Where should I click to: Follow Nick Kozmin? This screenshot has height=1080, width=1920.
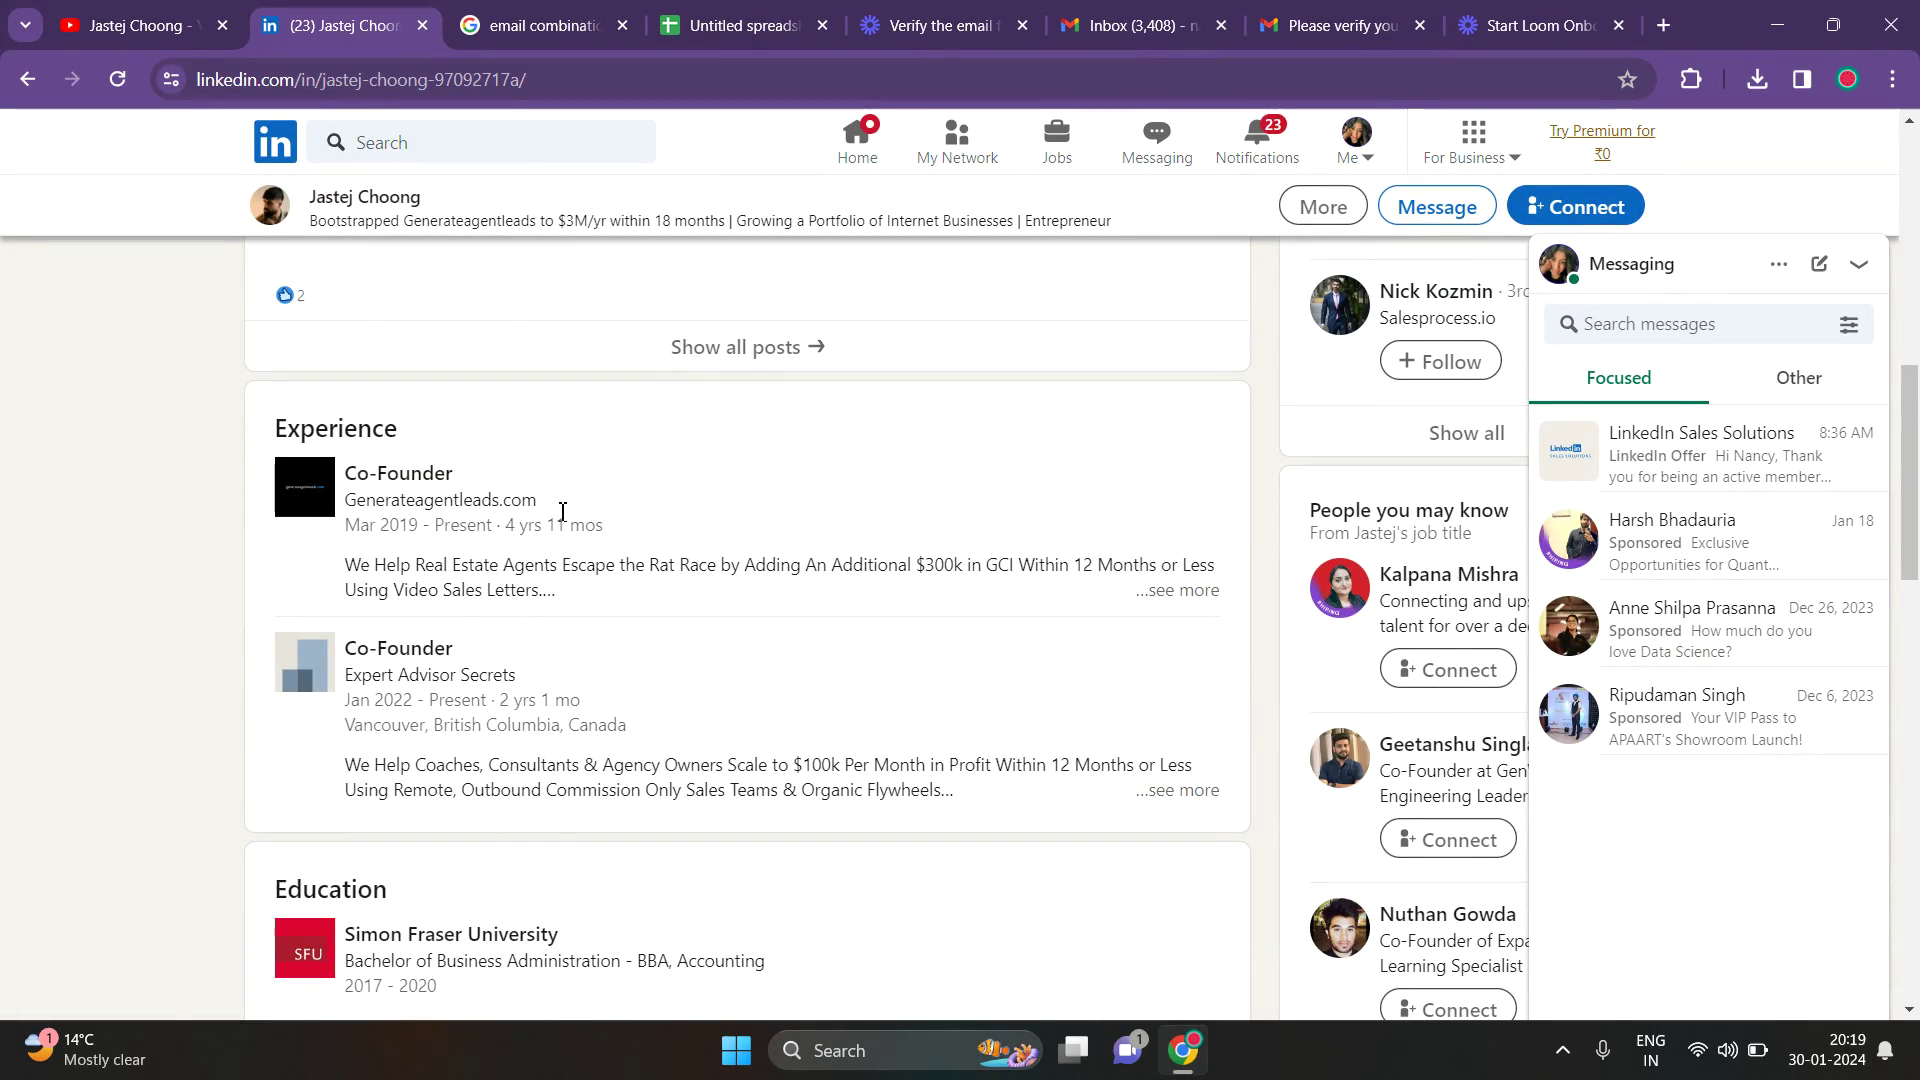point(1440,361)
